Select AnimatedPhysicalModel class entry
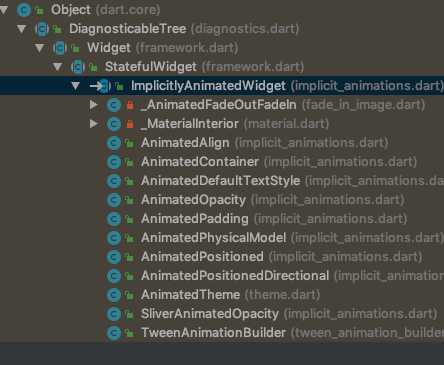The width and height of the screenshot is (444, 365). [x=213, y=238]
